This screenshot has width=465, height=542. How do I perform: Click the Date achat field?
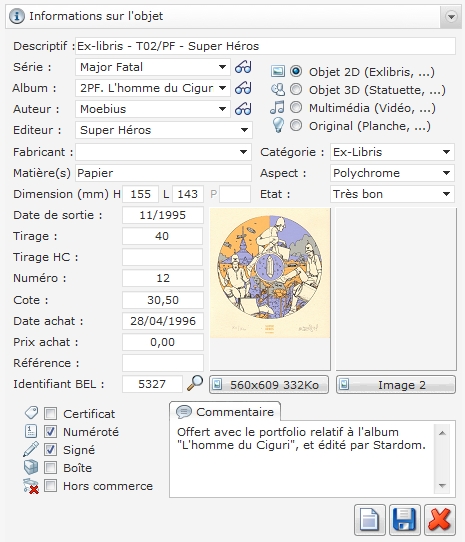(x=162, y=321)
